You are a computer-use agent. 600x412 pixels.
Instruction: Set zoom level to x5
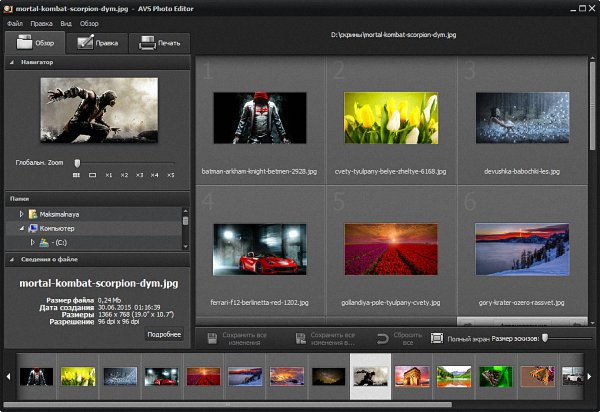[170, 175]
